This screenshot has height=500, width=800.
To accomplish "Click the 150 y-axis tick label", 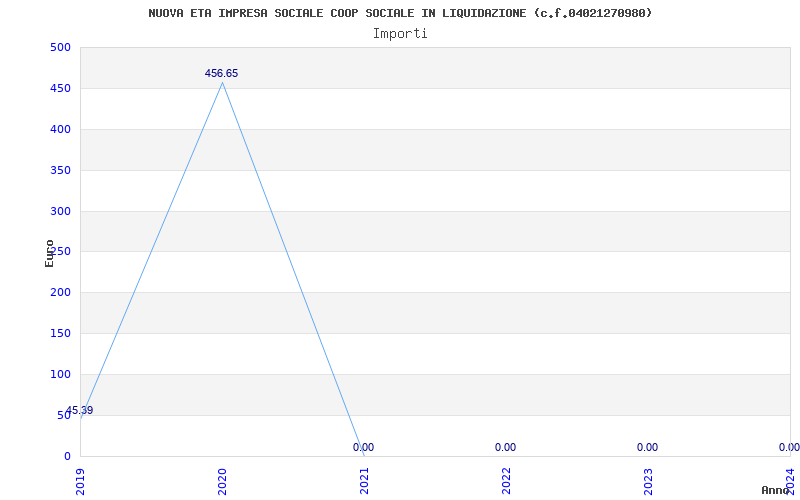I will coord(60,333).
